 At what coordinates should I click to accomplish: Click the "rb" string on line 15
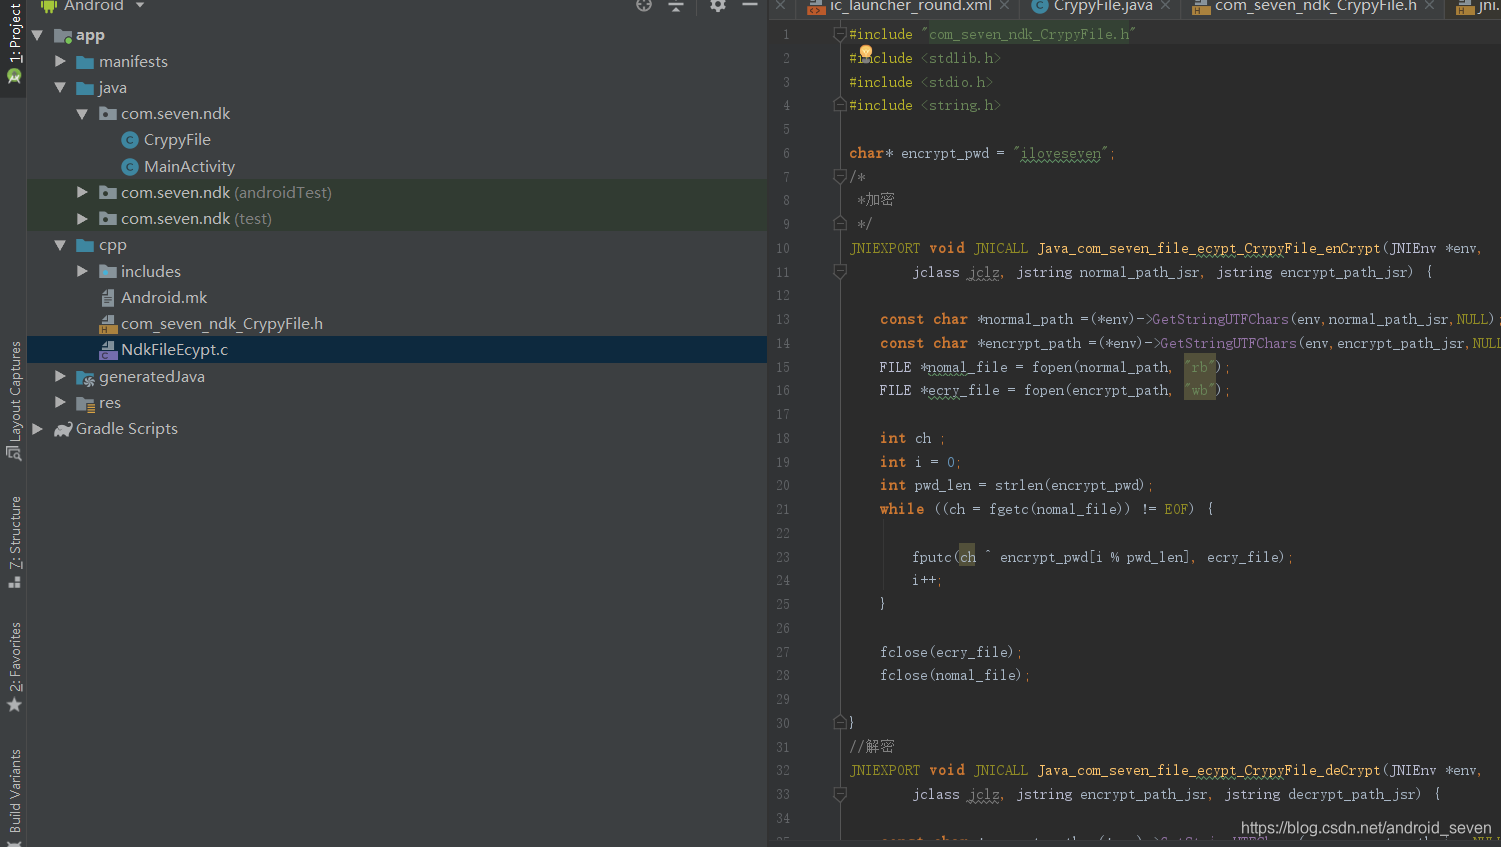(x=1200, y=367)
